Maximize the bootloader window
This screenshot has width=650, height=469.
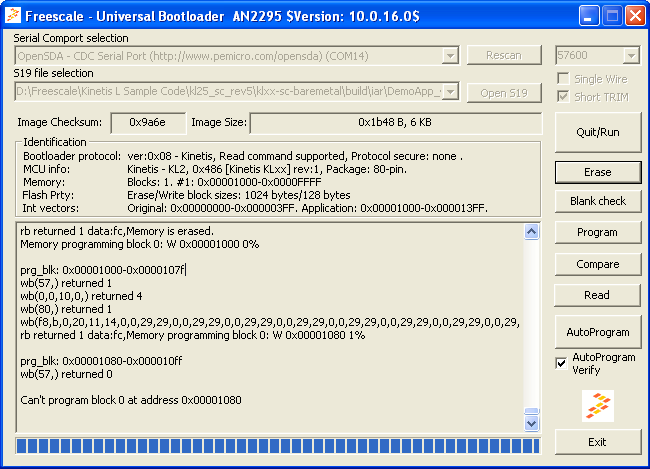point(612,16)
